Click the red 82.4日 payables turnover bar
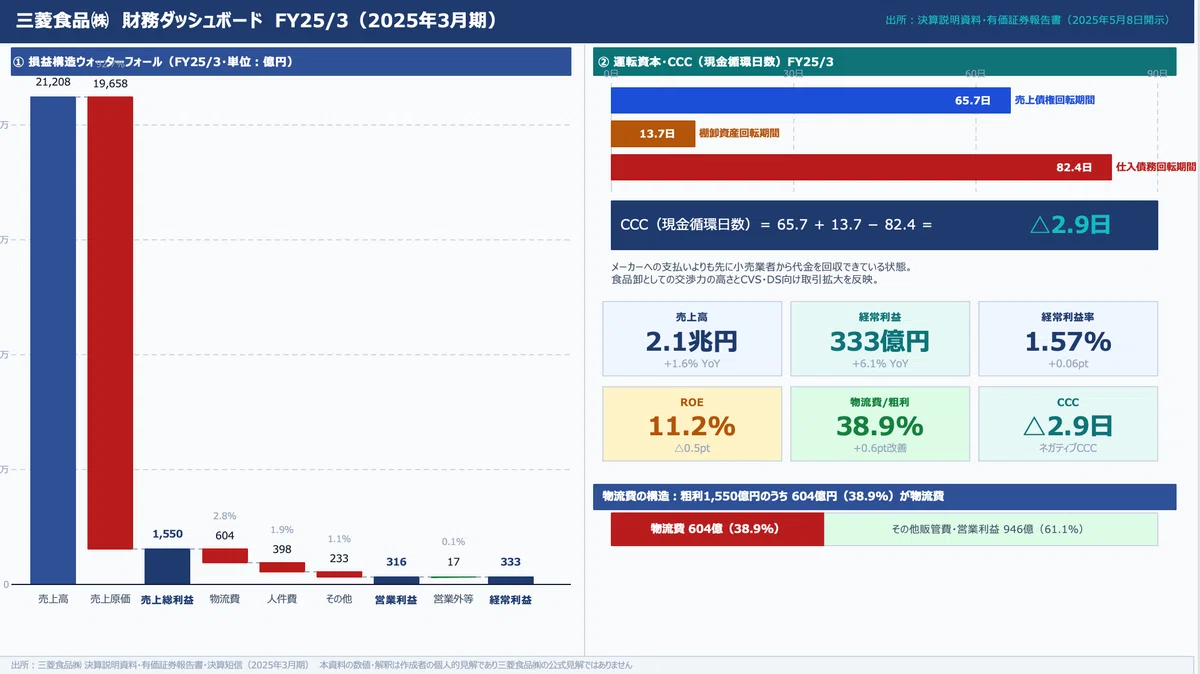Image resolution: width=1200 pixels, height=674 pixels. 861,167
